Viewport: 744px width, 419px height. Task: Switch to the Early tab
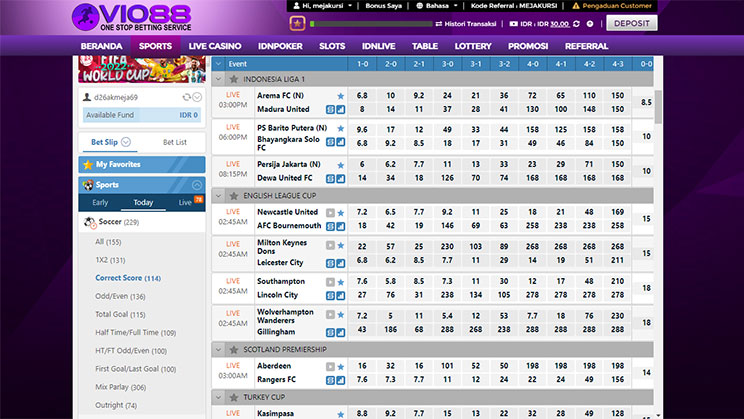[x=100, y=203]
